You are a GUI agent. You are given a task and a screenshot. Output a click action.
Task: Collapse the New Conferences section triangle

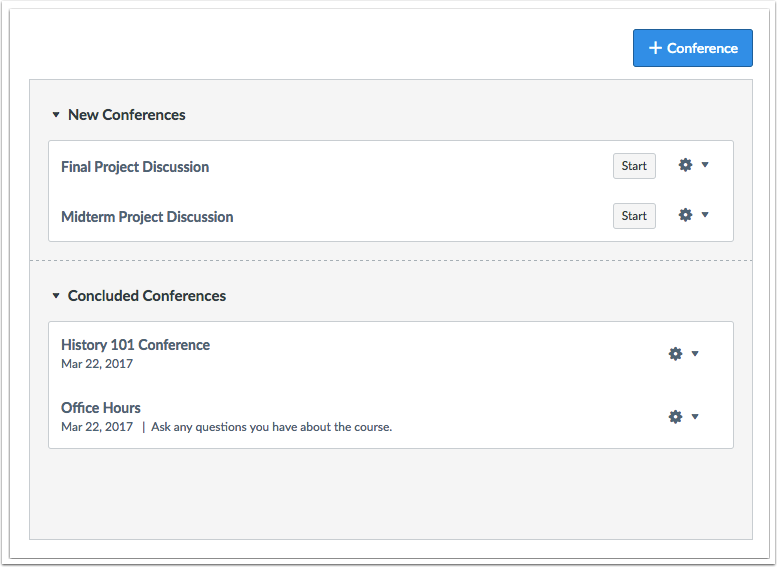point(56,115)
